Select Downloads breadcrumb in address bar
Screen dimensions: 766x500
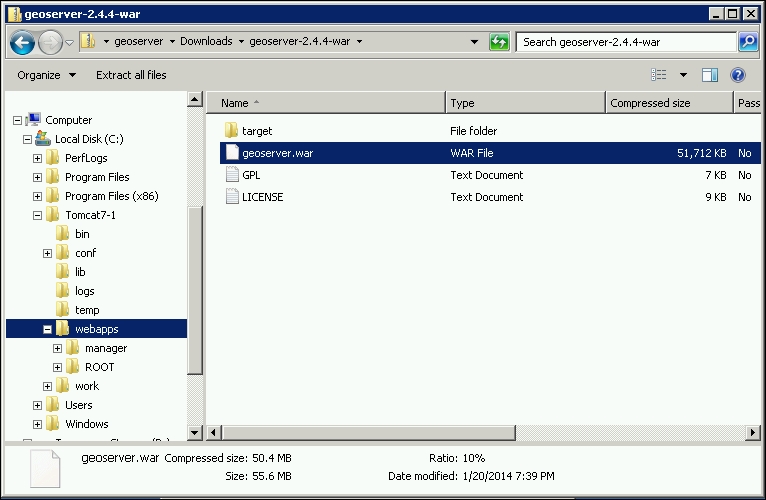tap(206, 42)
